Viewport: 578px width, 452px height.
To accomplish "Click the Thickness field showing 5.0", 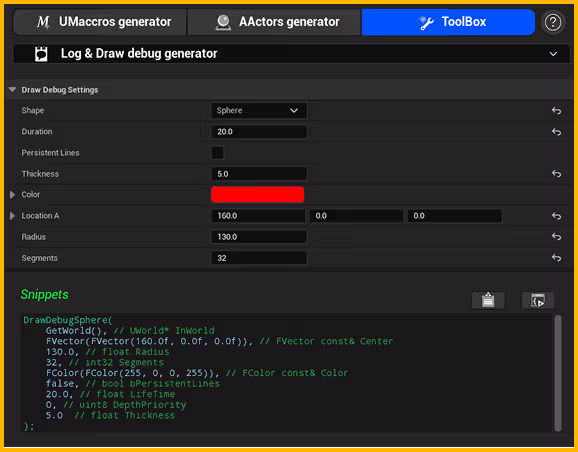I will pyautogui.click(x=259, y=174).
